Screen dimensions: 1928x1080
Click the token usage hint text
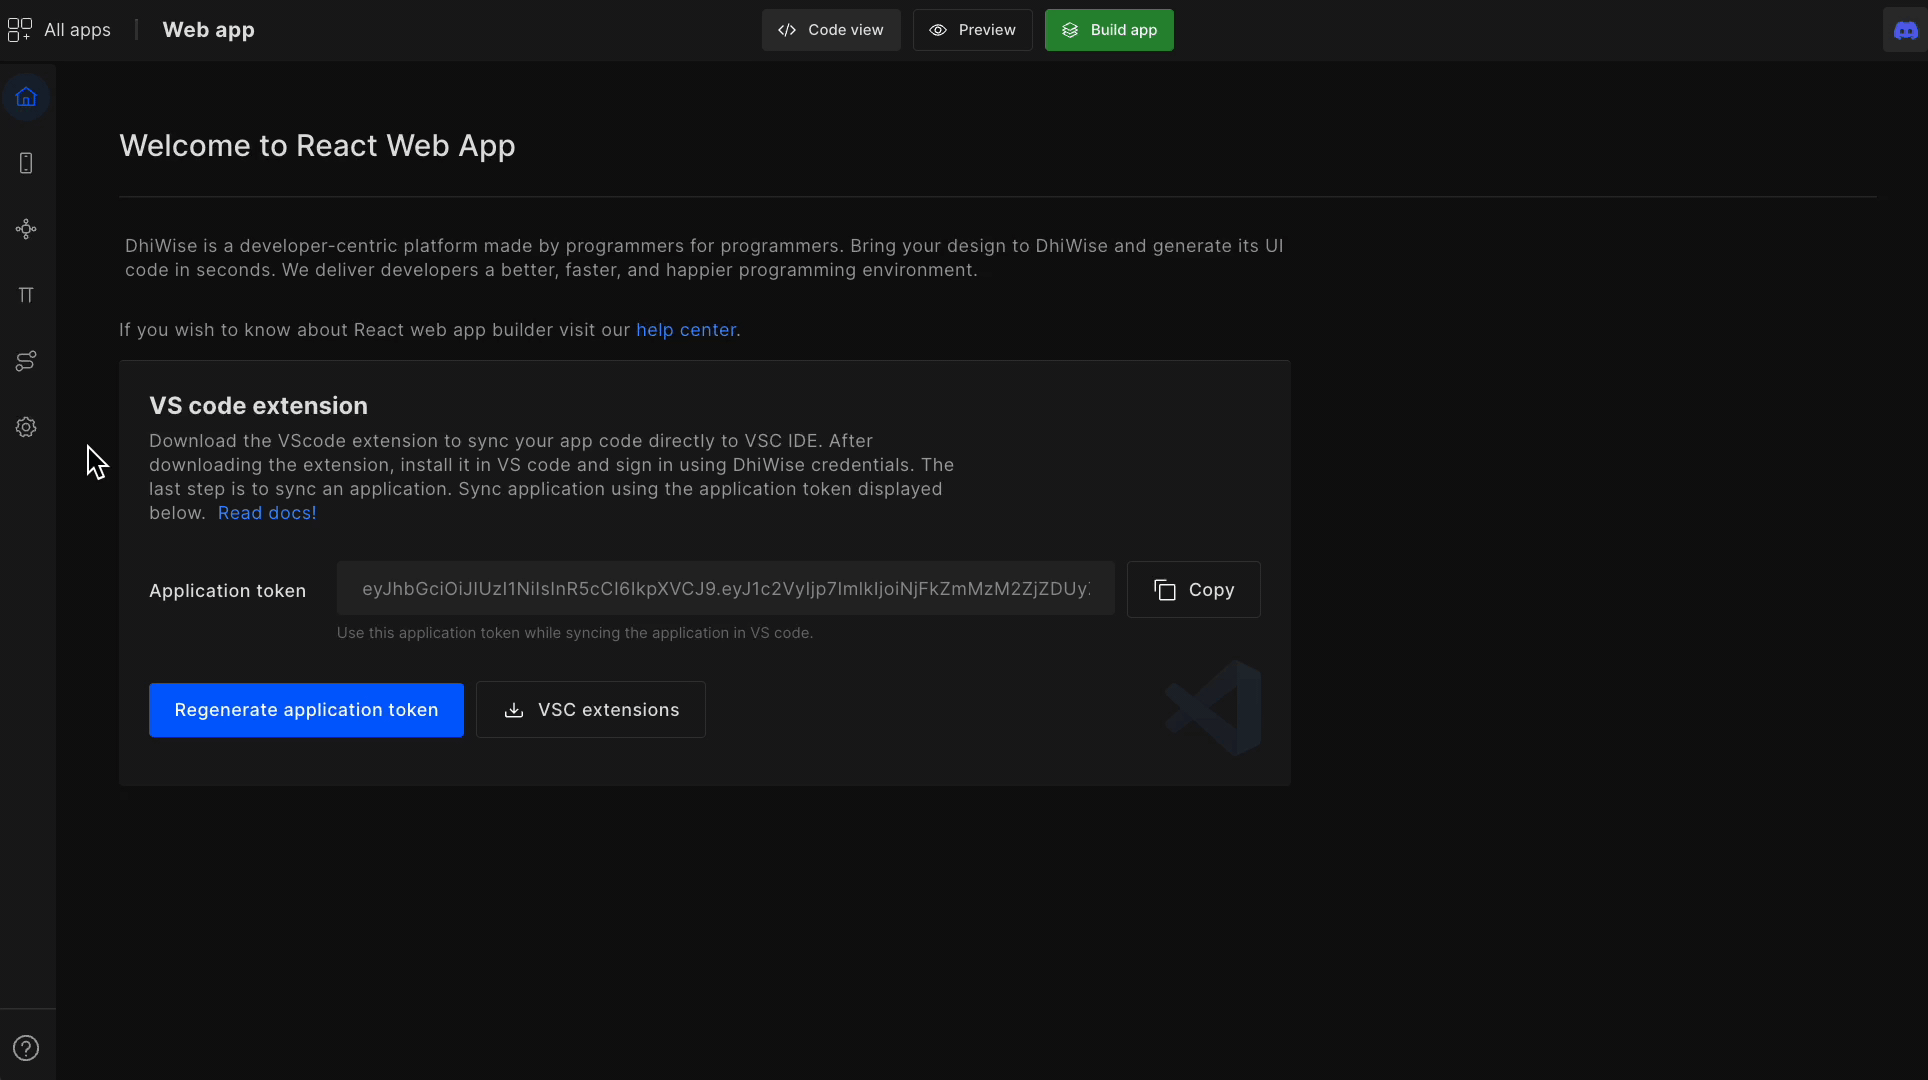pos(575,633)
